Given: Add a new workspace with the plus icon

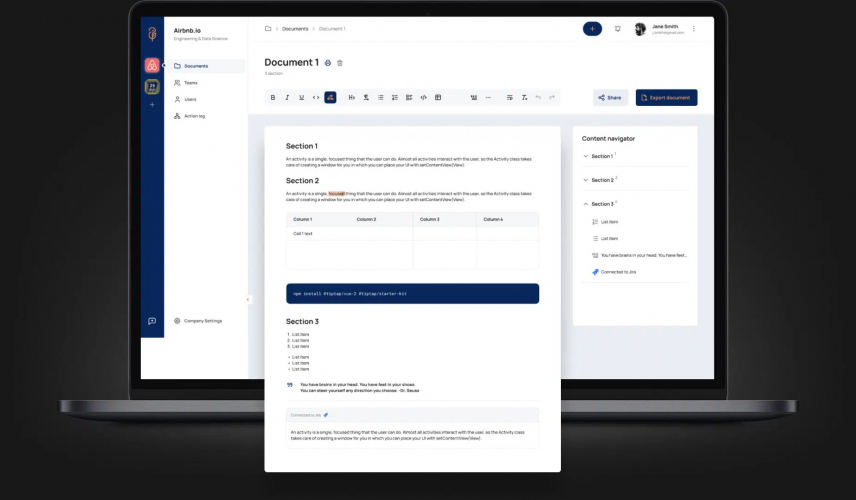Looking at the screenshot, I should pyautogui.click(x=152, y=105).
